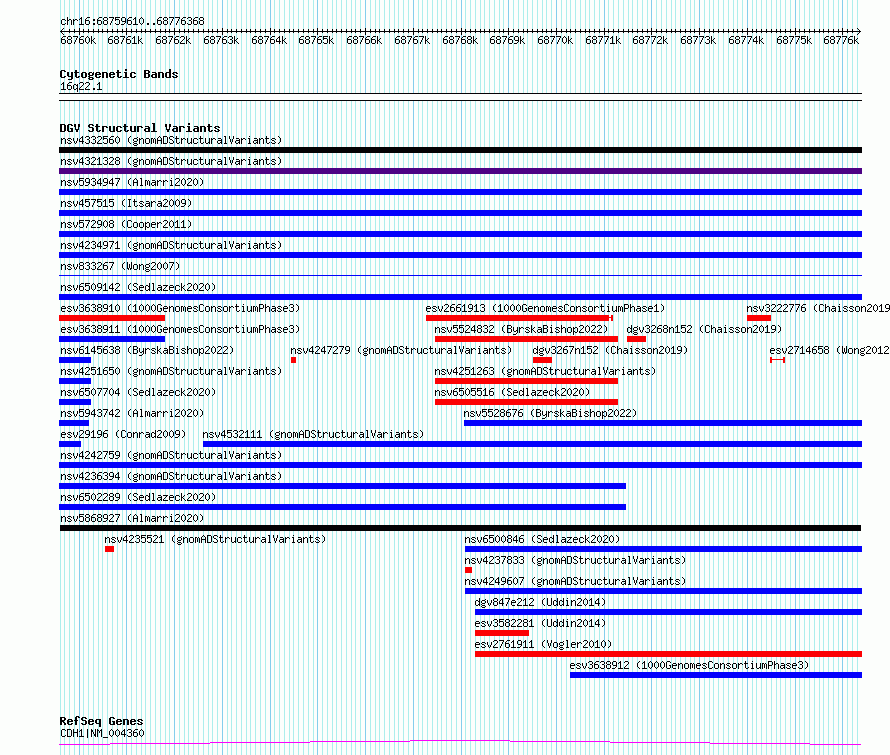Screen dimensions: 890x755
Task: Select nsv6507704 (Sedlazeck2020) label
Action: click(138, 392)
